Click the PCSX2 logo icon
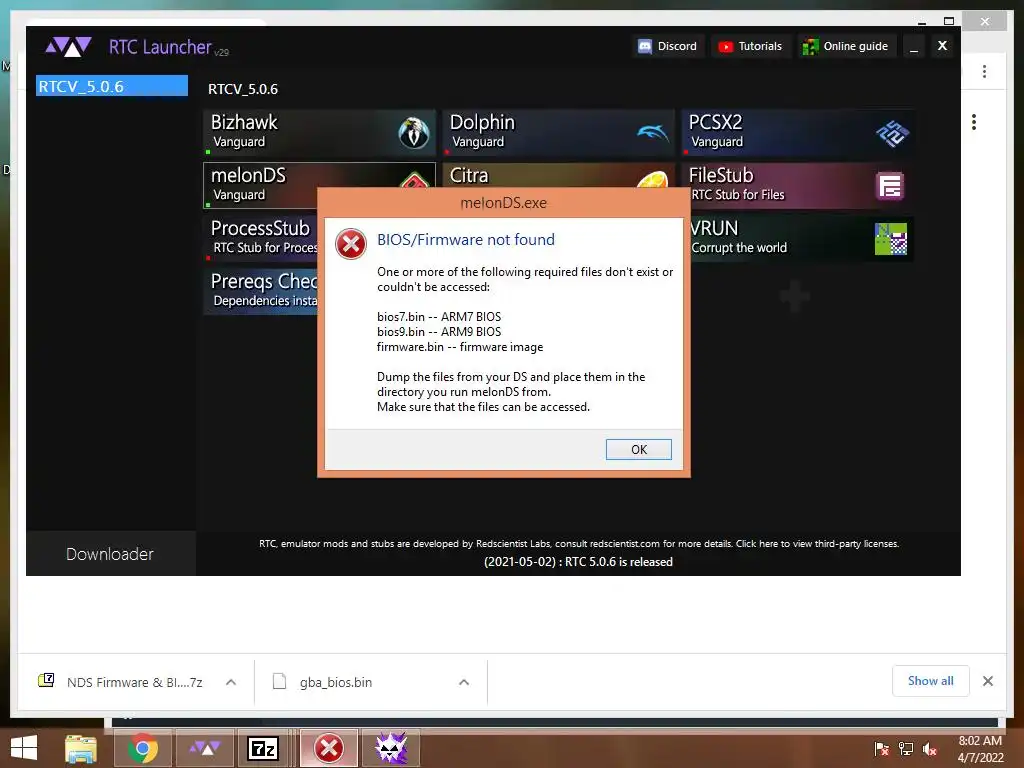The height and width of the screenshot is (768, 1024). [892, 133]
